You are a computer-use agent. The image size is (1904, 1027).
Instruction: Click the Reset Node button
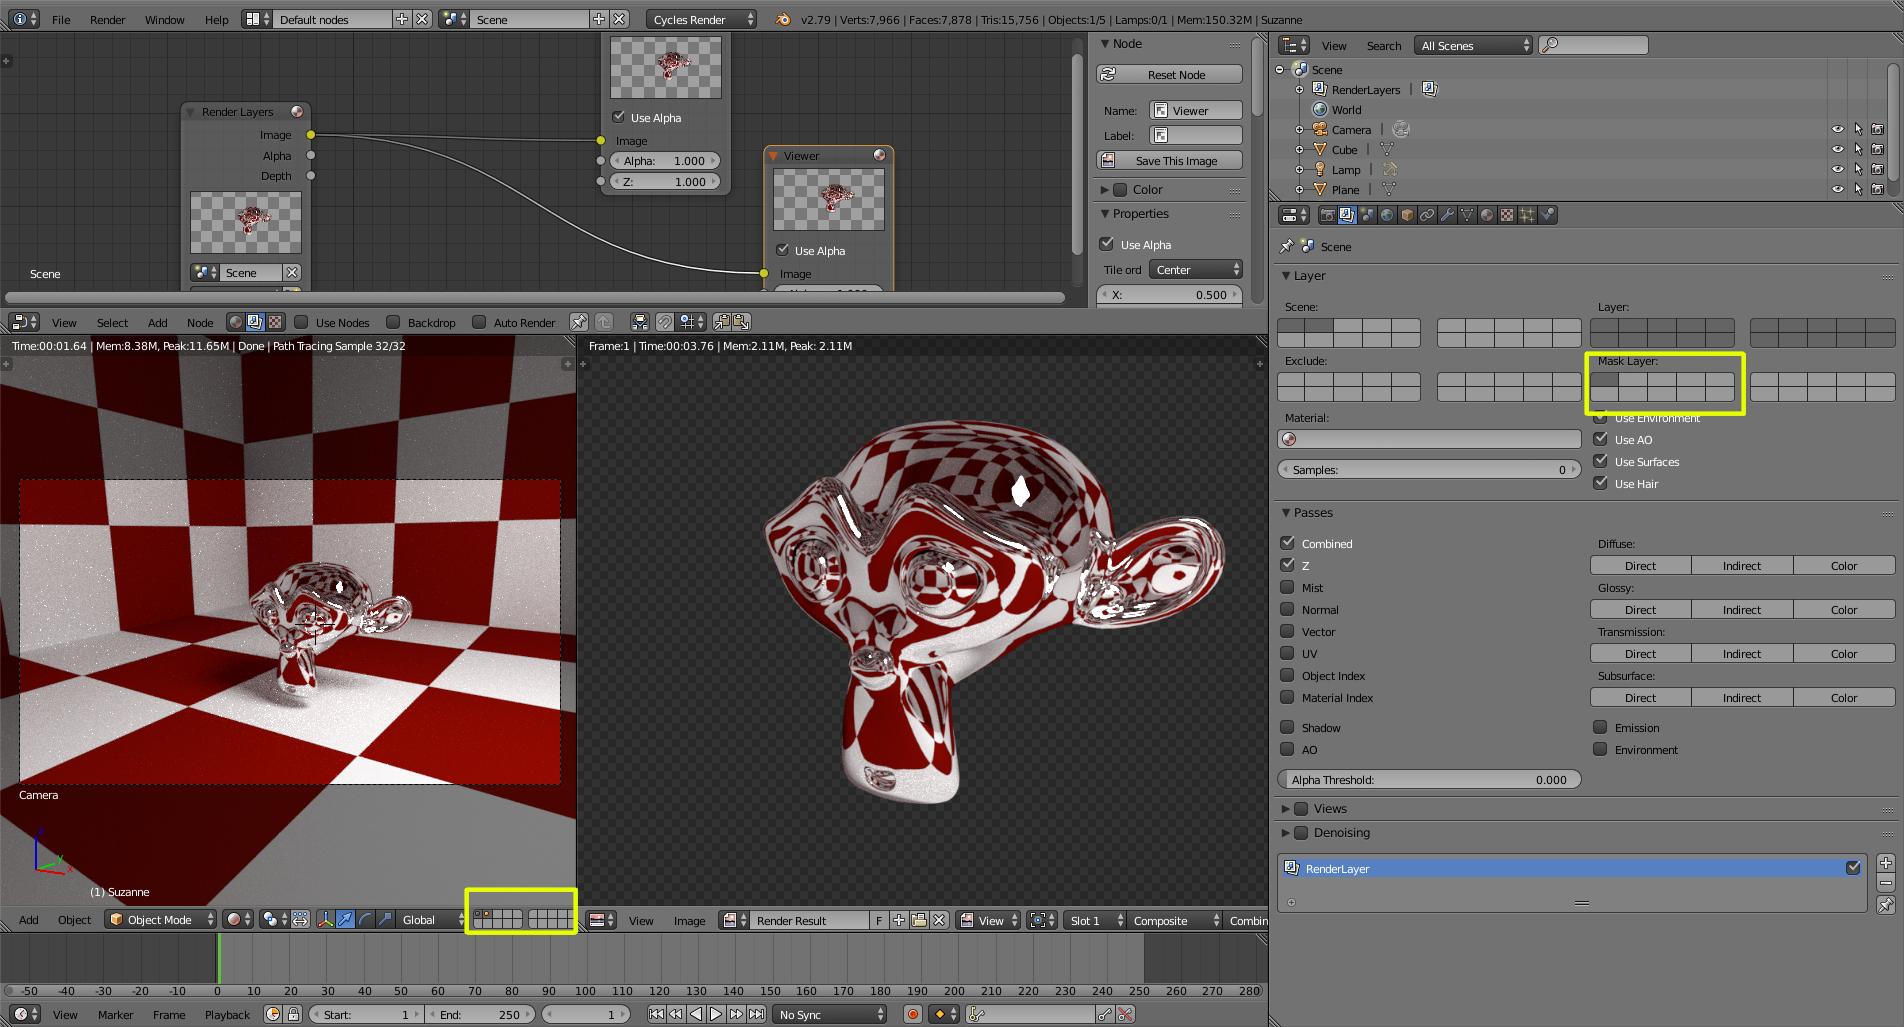point(1169,74)
